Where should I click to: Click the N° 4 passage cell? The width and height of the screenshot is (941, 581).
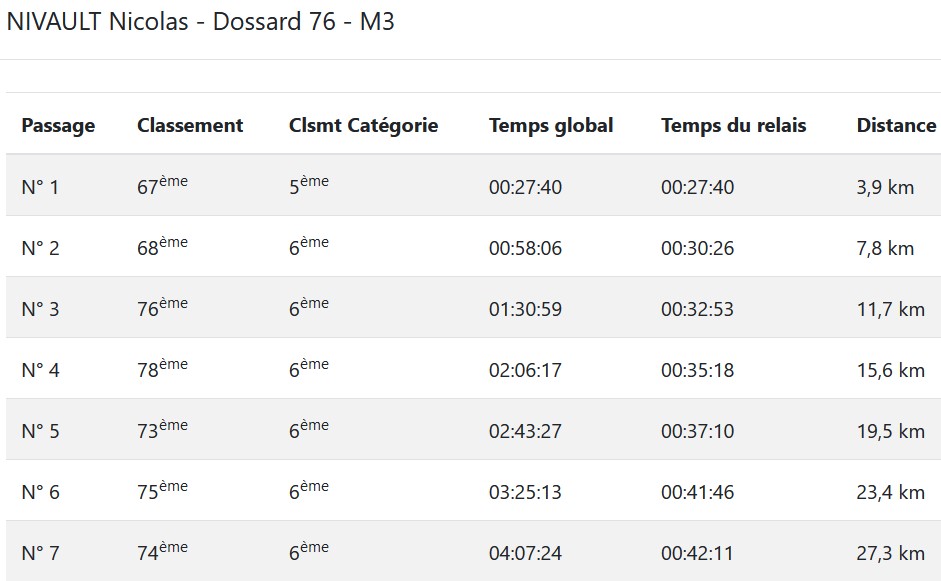40,370
